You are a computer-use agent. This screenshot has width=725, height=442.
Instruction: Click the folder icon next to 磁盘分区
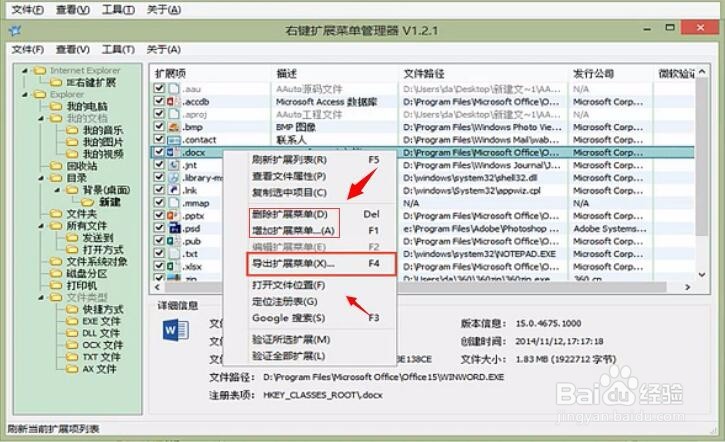56,273
